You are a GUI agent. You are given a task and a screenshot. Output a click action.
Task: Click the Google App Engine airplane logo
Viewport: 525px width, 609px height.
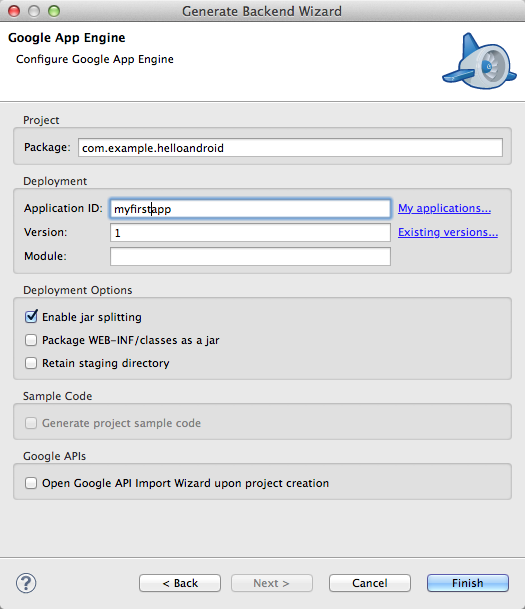click(x=479, y=61)
